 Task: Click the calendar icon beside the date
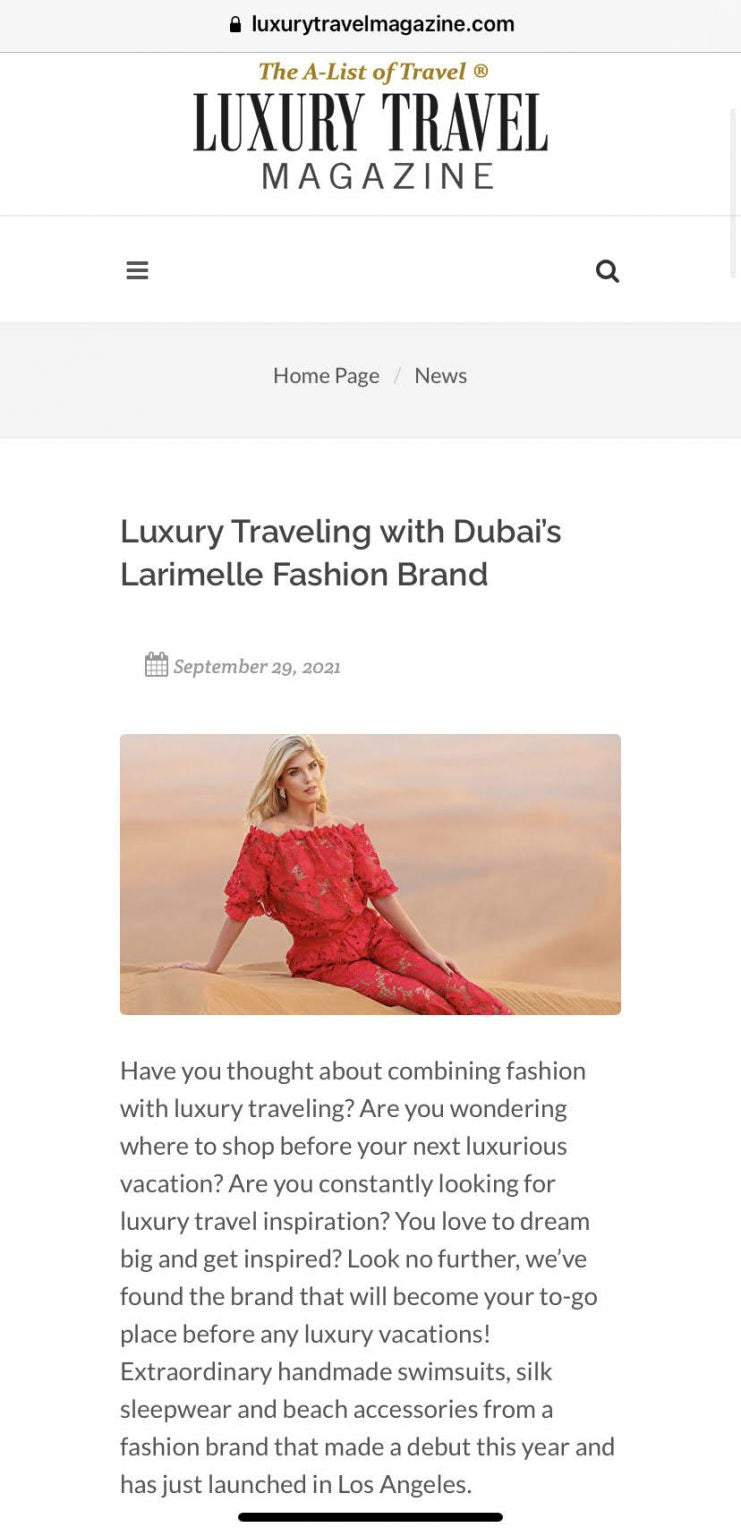(x=156, y=665)
